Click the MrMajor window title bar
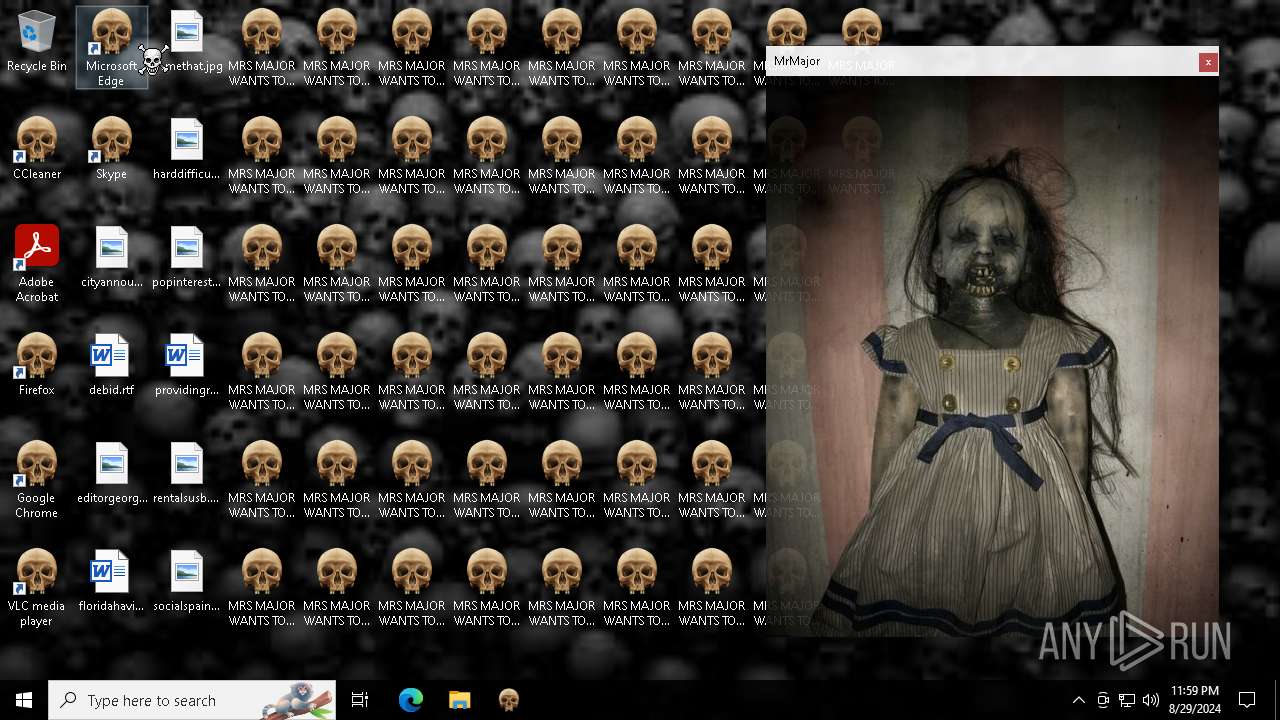1280x720 pixels. click(x=982, y=61)
